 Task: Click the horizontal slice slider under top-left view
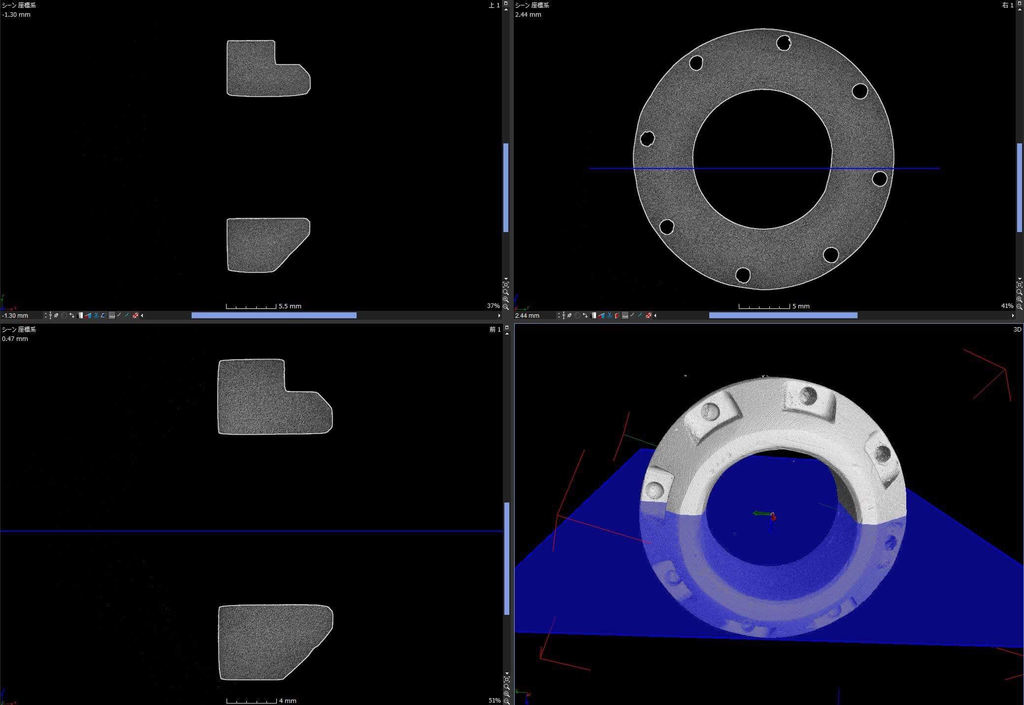coord(273,316)
